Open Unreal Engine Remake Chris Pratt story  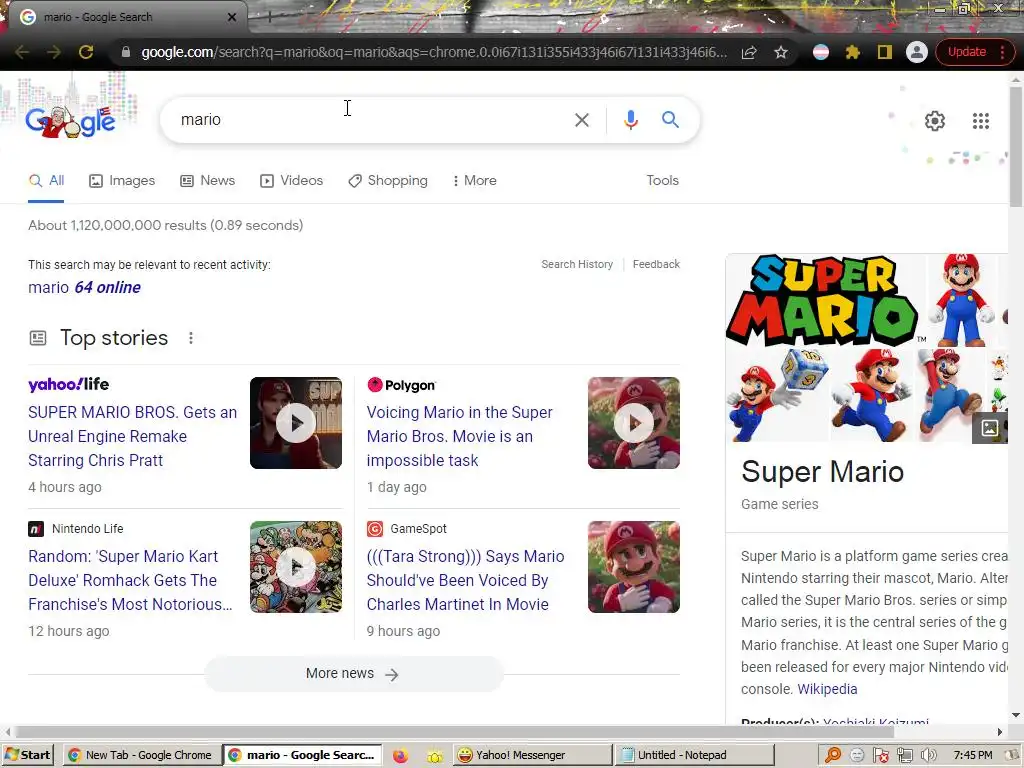(x=133, y=436)
